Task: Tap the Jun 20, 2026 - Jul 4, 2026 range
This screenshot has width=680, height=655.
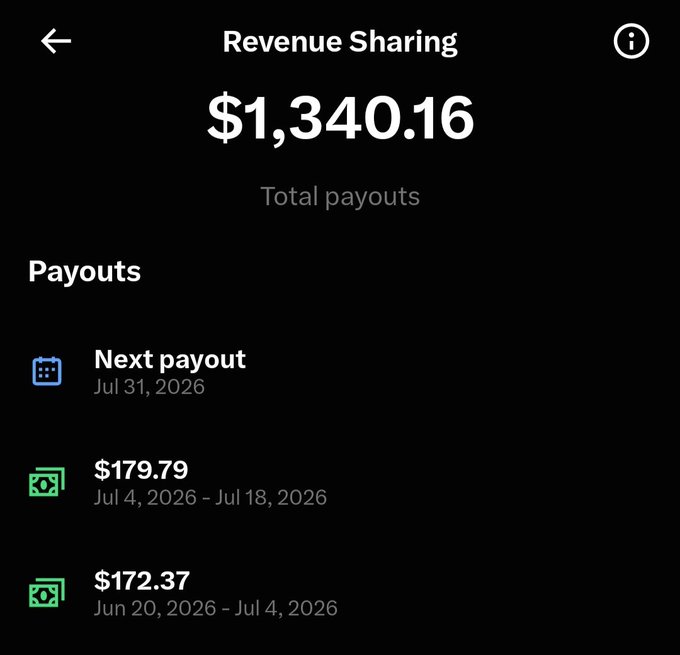Action: (216, 608)
